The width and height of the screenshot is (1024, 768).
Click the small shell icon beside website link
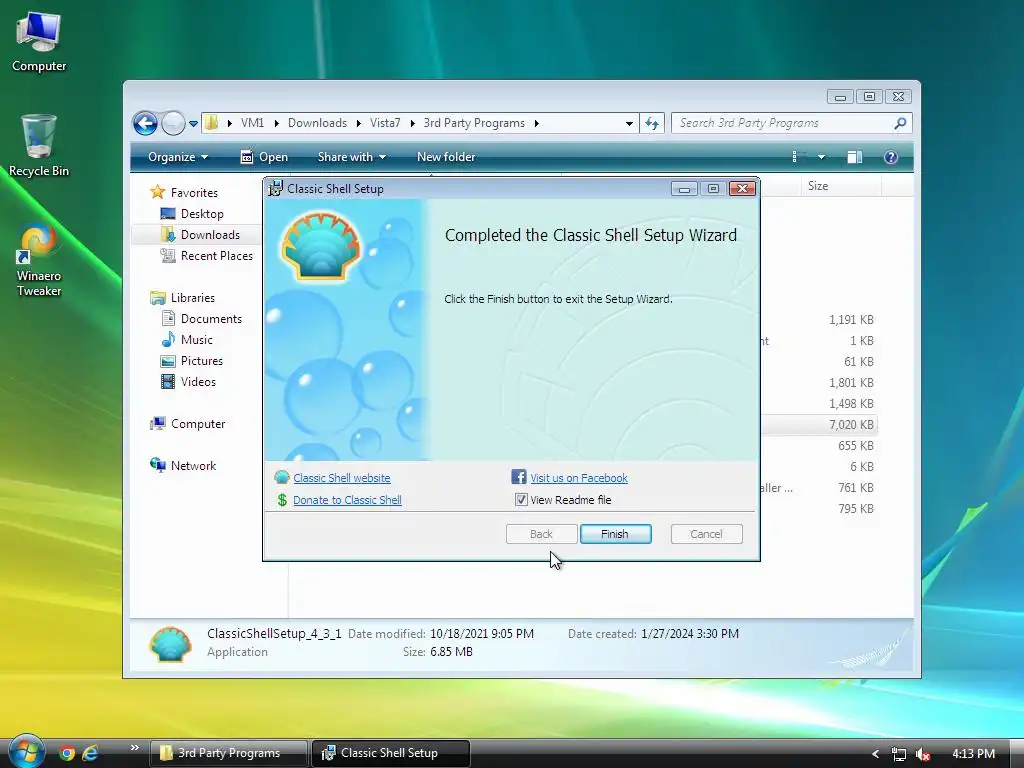tap(282, 477)
